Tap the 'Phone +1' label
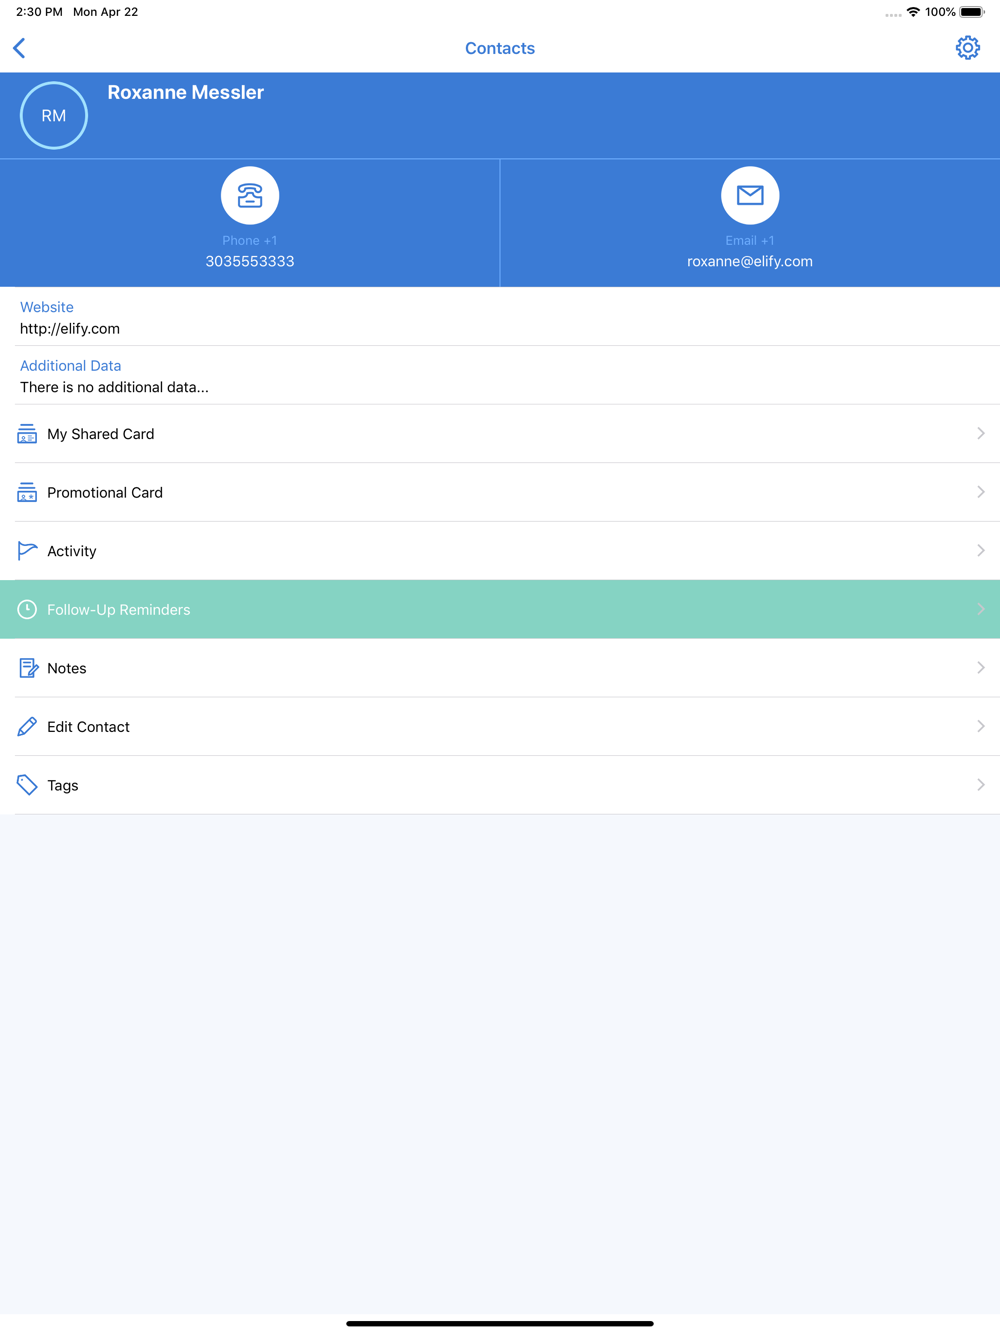 pos(250,240)
